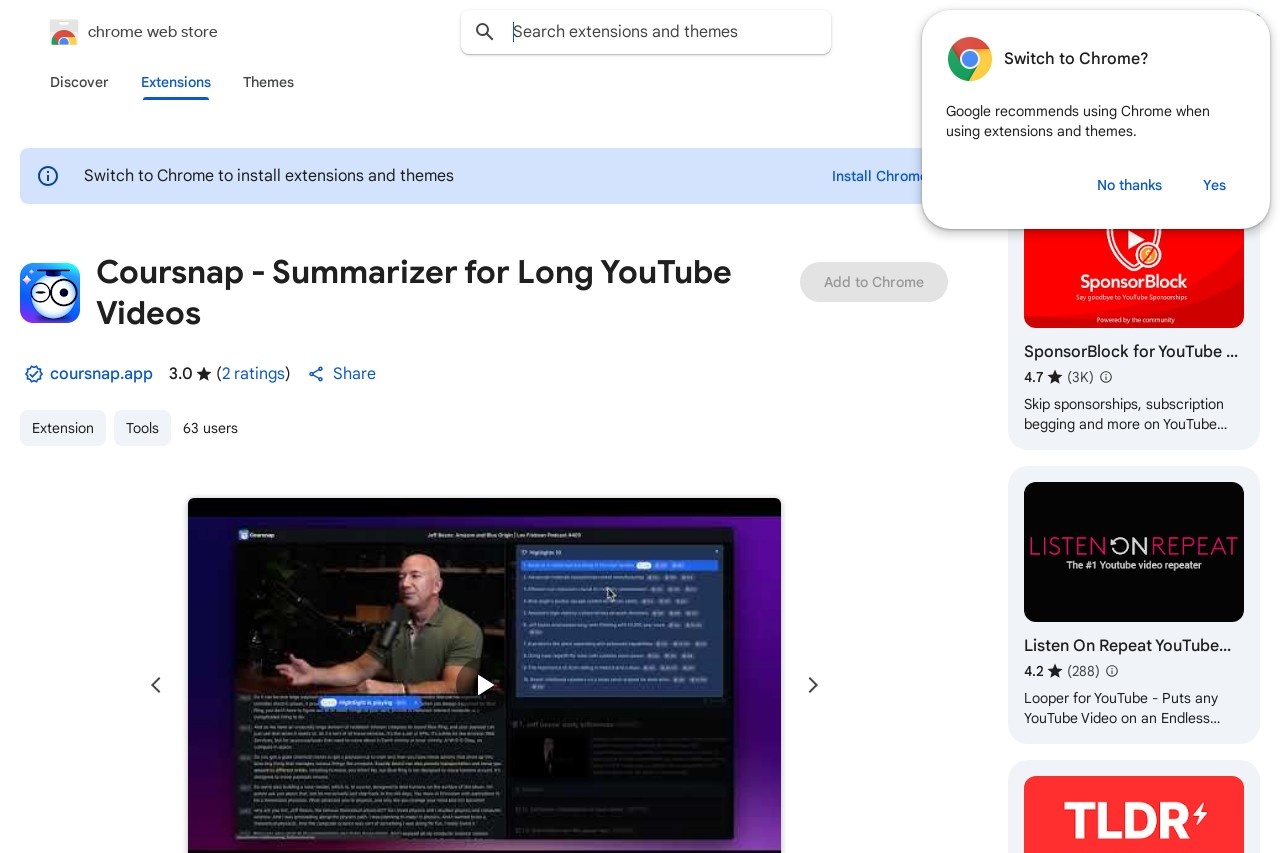Click the Coursnap Summarizer page title
The width and height of the screenshot is (1280, 853).
[x=414, y=293]
